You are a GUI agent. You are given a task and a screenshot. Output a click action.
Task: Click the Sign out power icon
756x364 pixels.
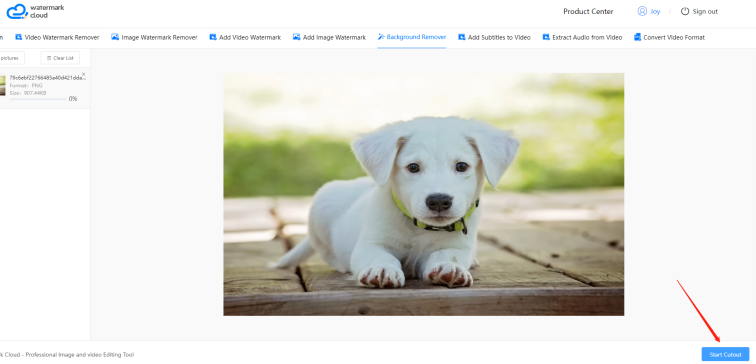(x=685, y=11)
